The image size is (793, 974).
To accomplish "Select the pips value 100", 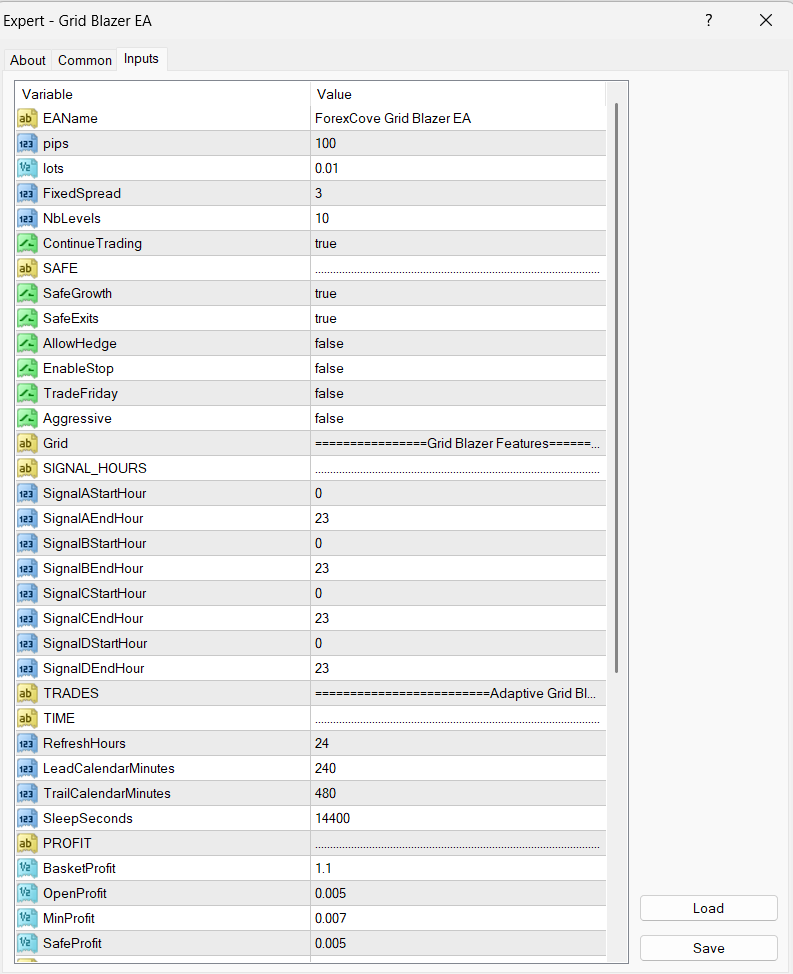I will pos(325,143).
